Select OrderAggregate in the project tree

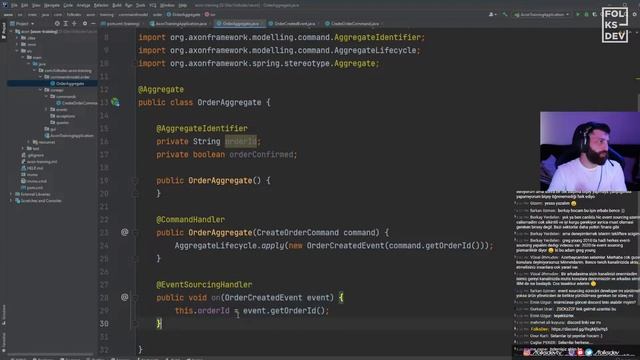tap(69, 84)
